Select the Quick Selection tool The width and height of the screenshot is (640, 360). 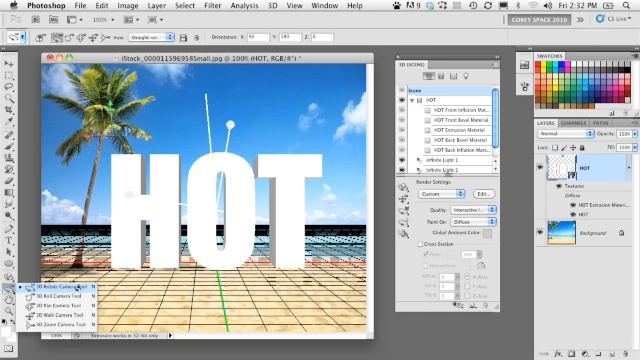pyautogui.click(x=9, y=98)
